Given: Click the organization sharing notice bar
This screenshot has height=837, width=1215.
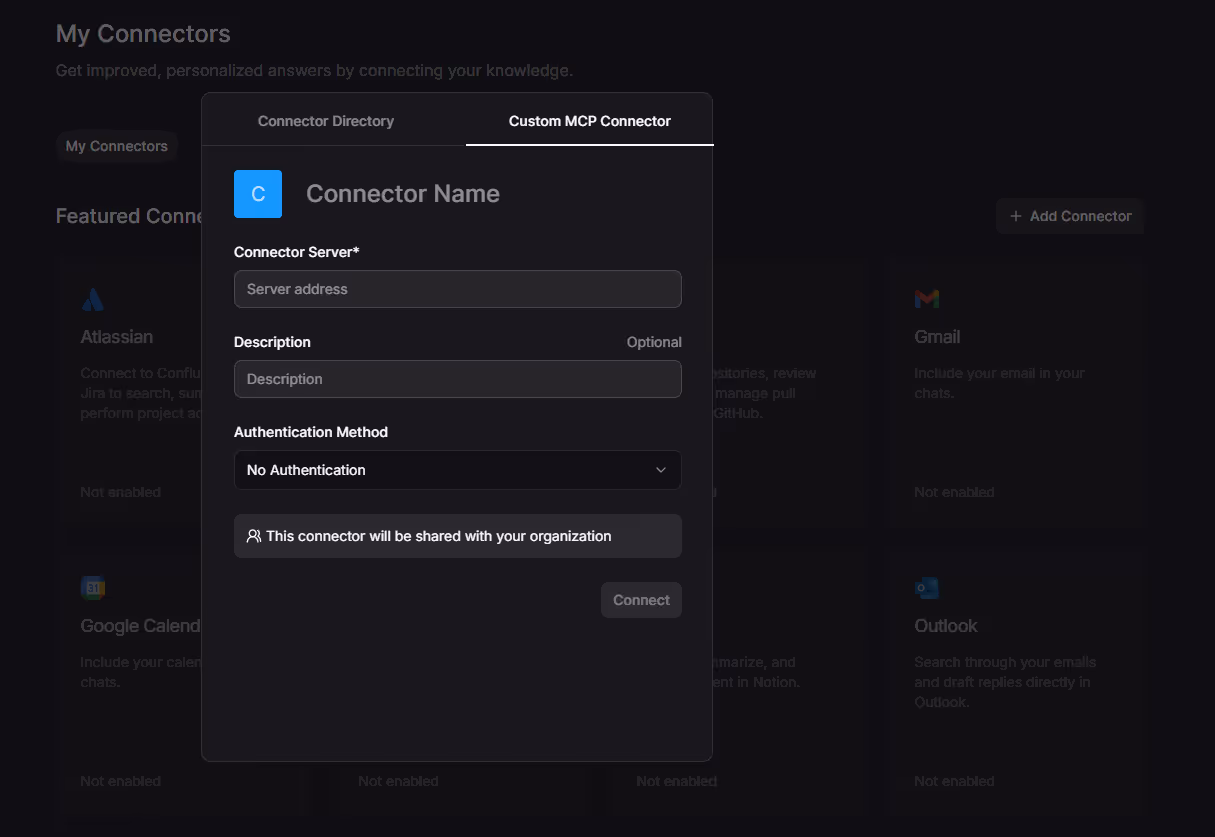Looking at the screenshot, I should pos(457,536).
